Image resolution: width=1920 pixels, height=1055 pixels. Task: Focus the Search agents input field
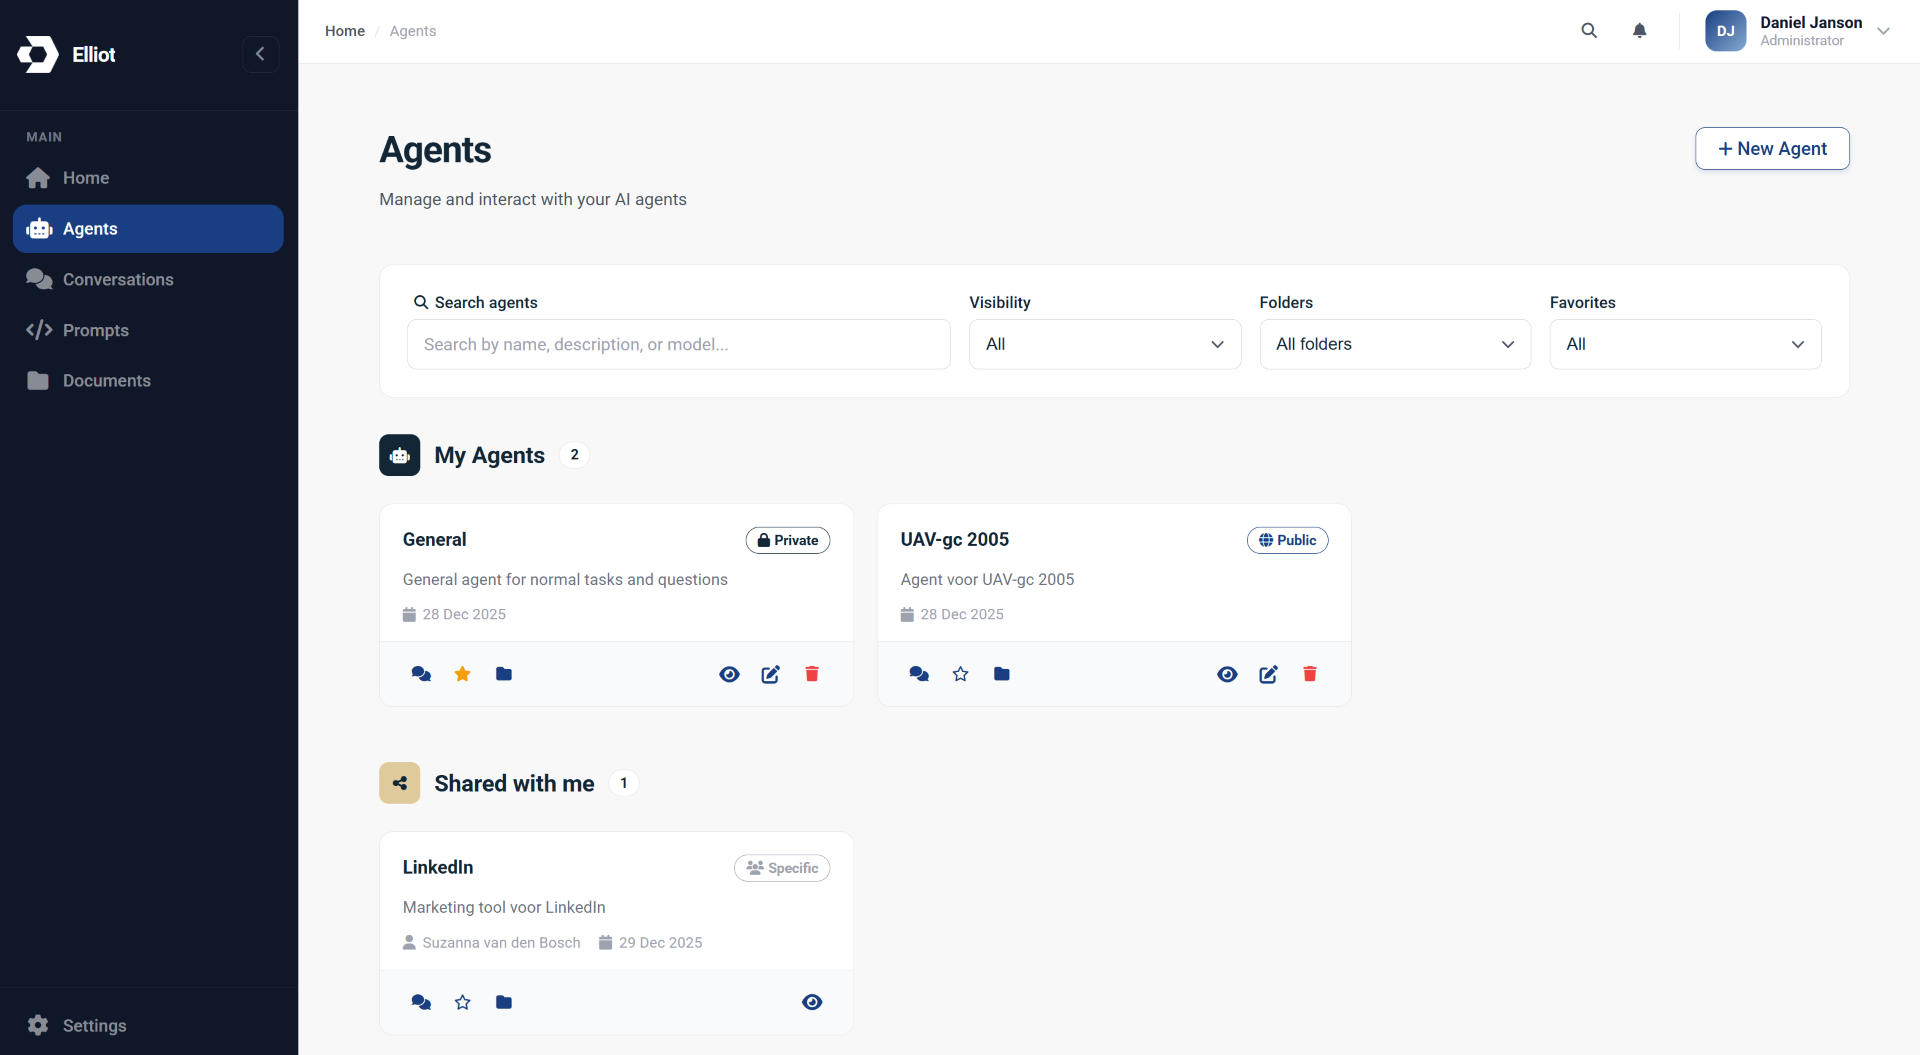678,344
